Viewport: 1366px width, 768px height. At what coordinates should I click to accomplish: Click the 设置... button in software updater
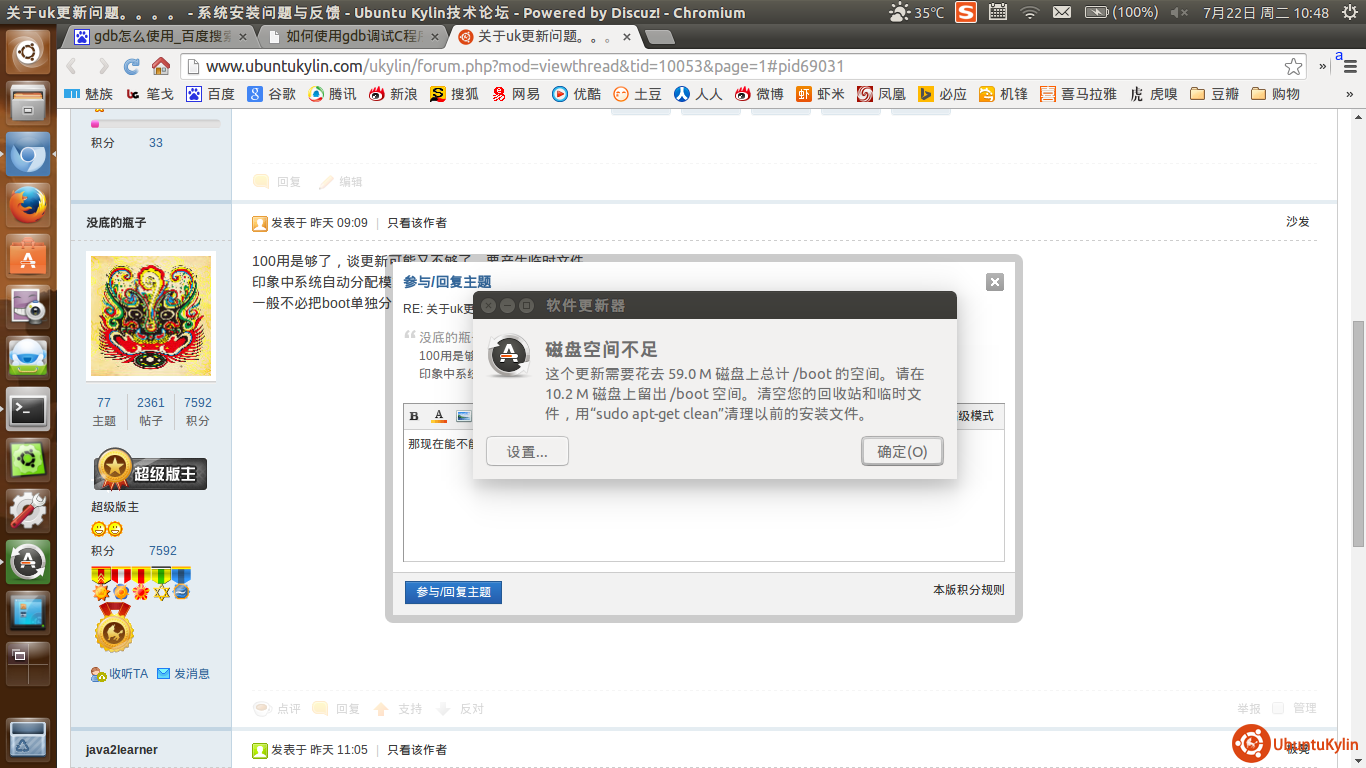[x=527, y=452]
